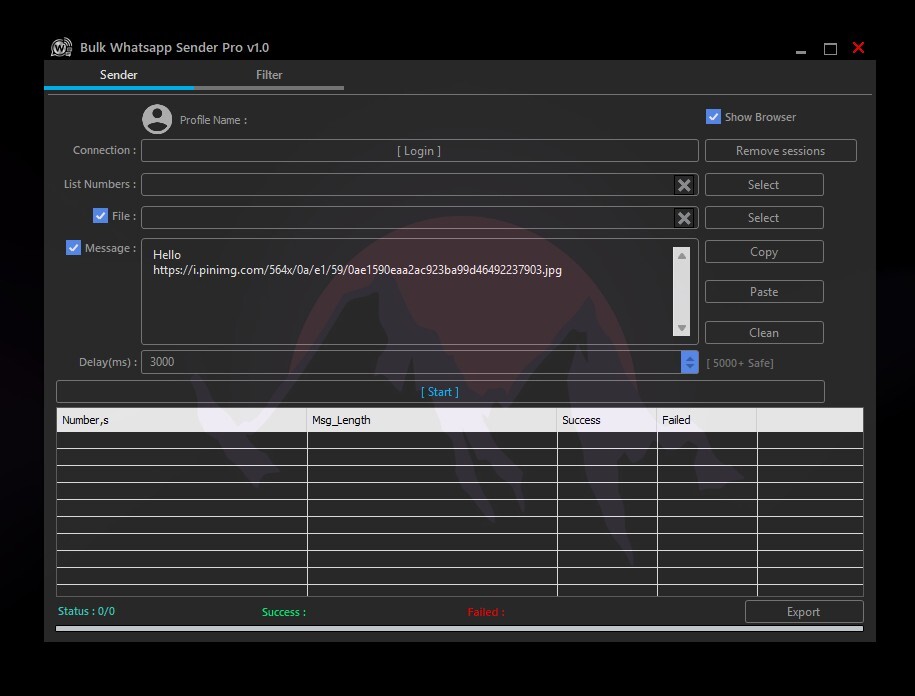Image resolution: width=915 pixels, height=696 pixels.
Task: Click the Status : 0/0 label
Action: pos(86,611)
